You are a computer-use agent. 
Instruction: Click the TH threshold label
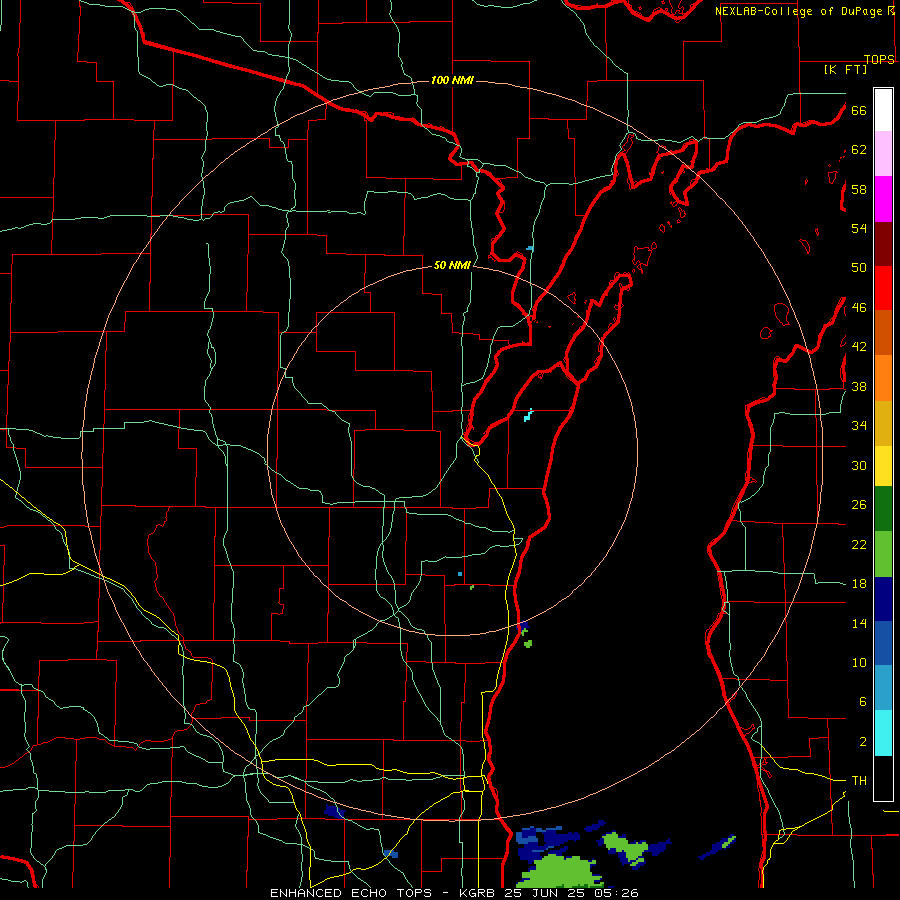pos(859,781)
